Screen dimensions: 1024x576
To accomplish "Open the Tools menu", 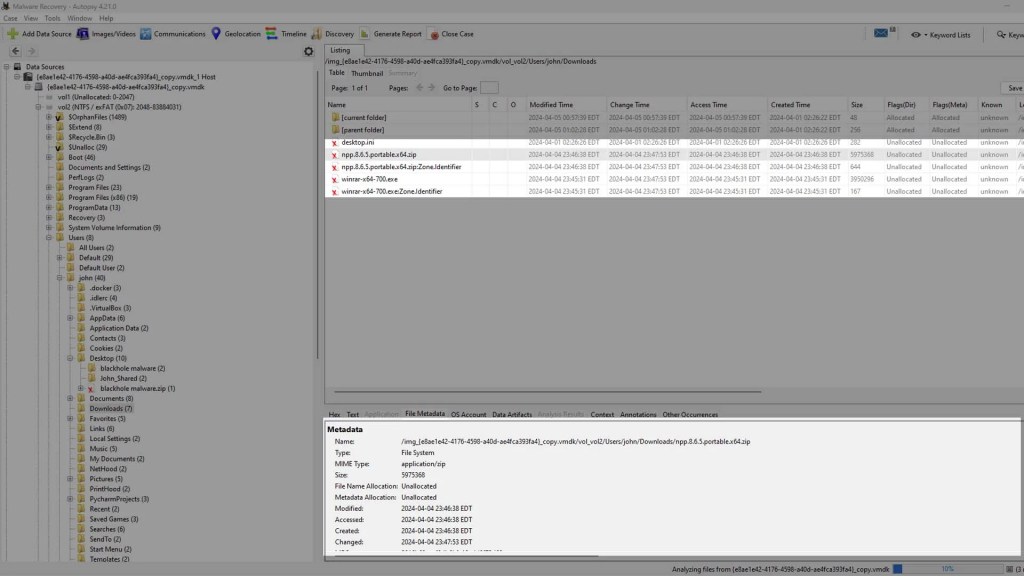I will coord(52,18).
